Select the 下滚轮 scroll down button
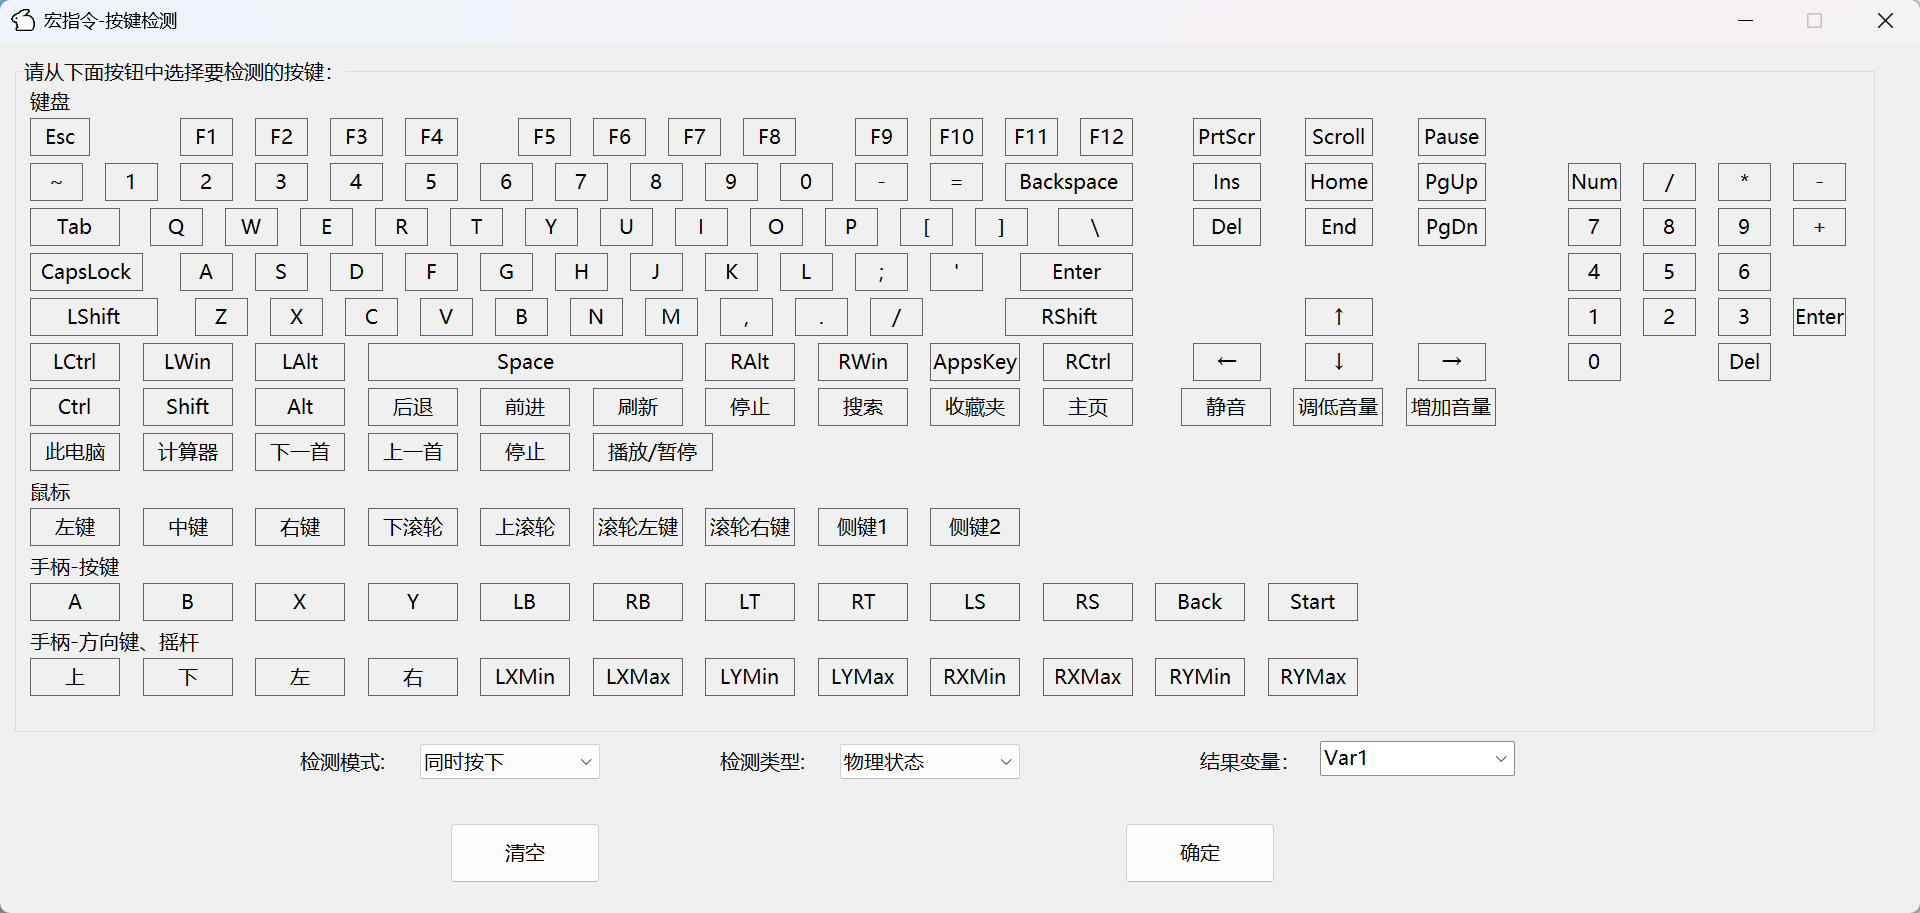 (413, 527)
